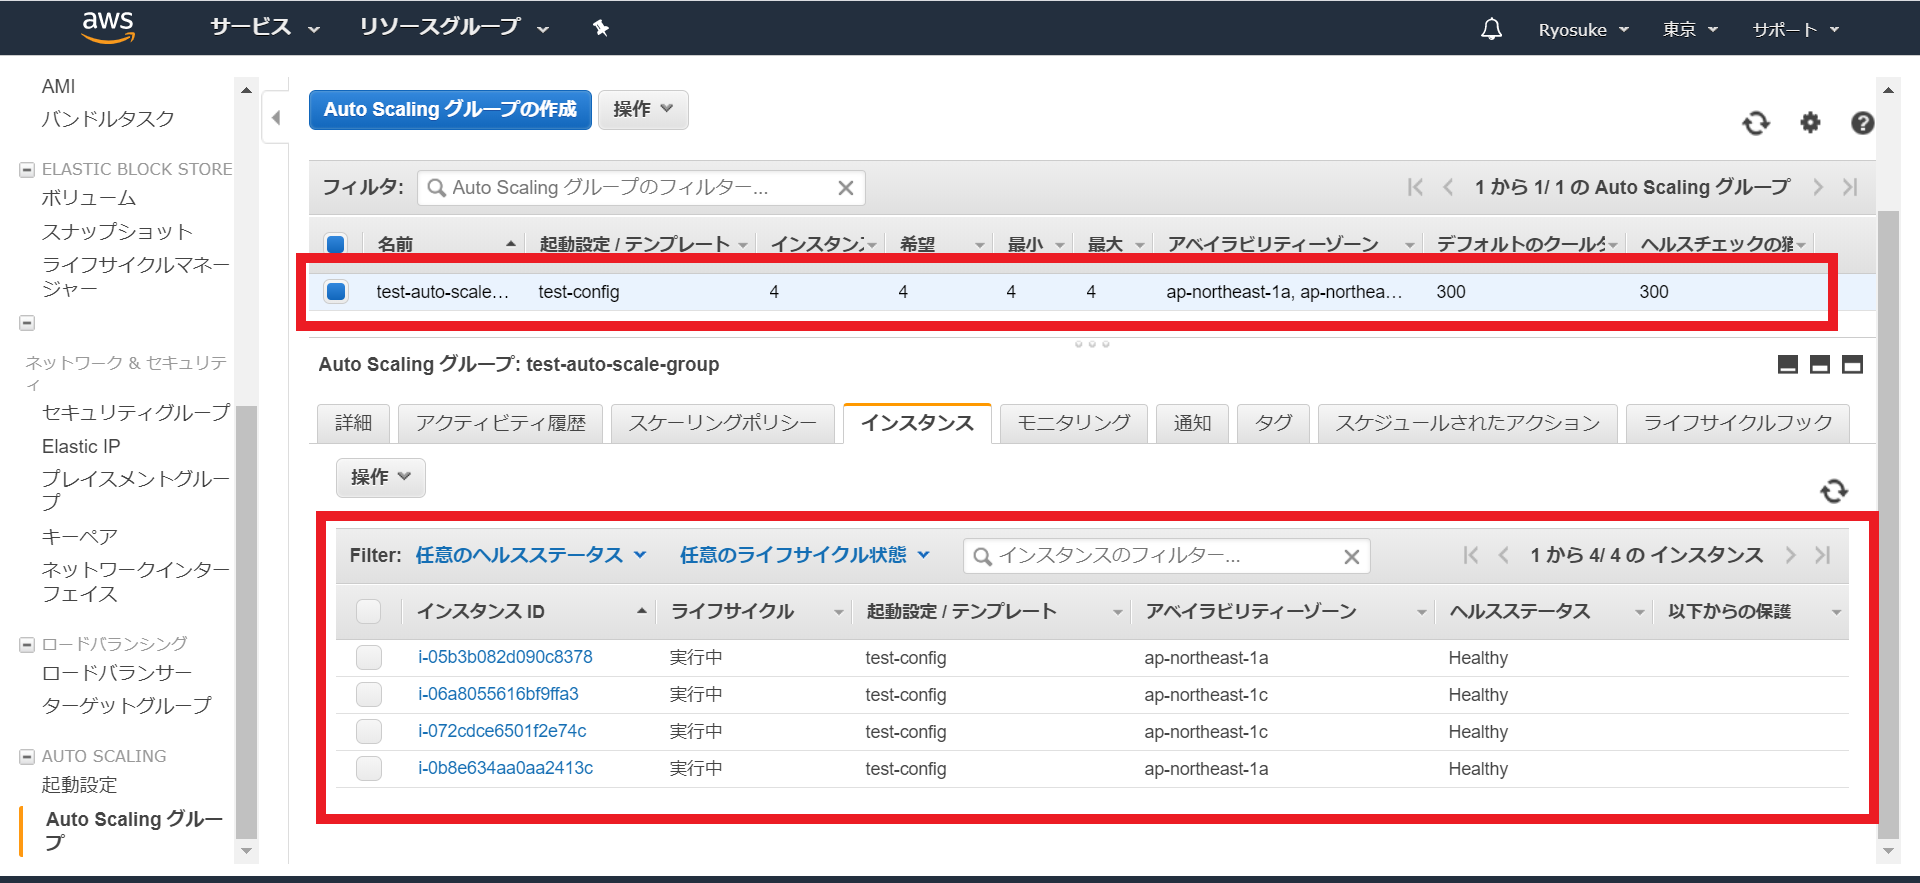The height and width of the screenshot is (883, 1920).
Task: Refresh the Auto Scaling groups list
Action: click(1756, 123)
